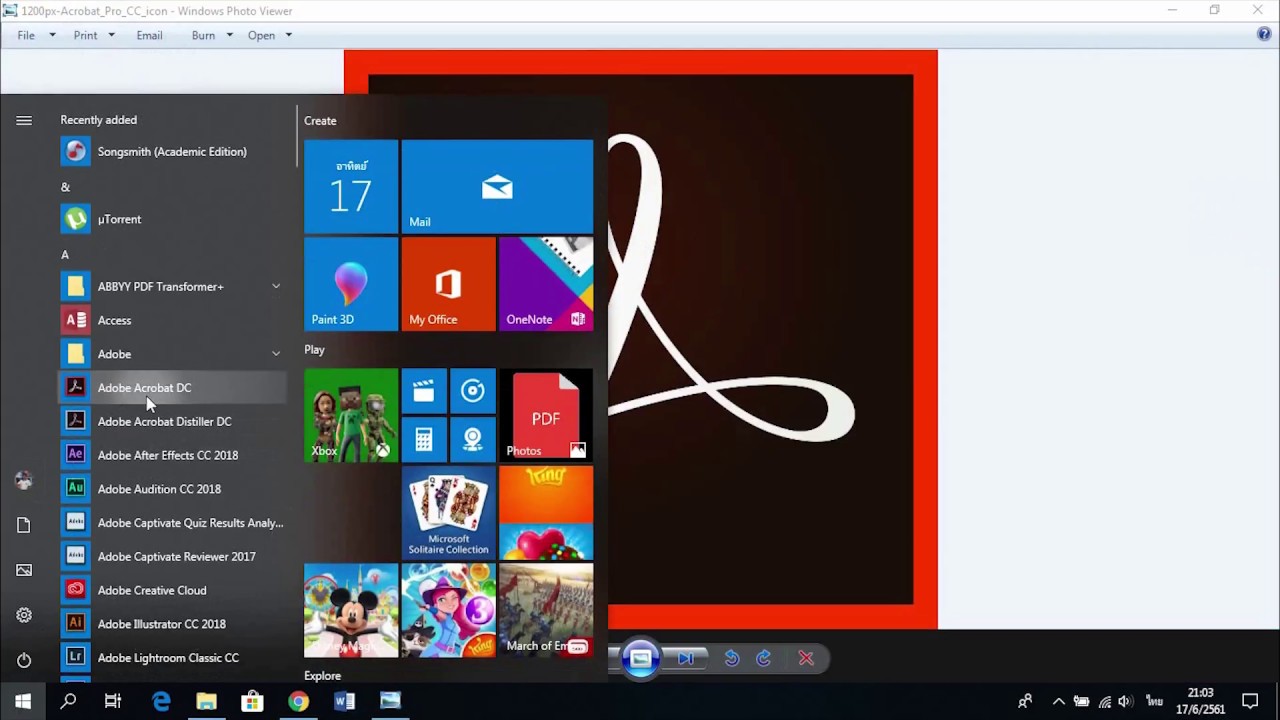Viewport: 1280px width, 720px height.
Task: Open the Disney Magic Kingdoms Mickey tile
Action: [351, 611]
